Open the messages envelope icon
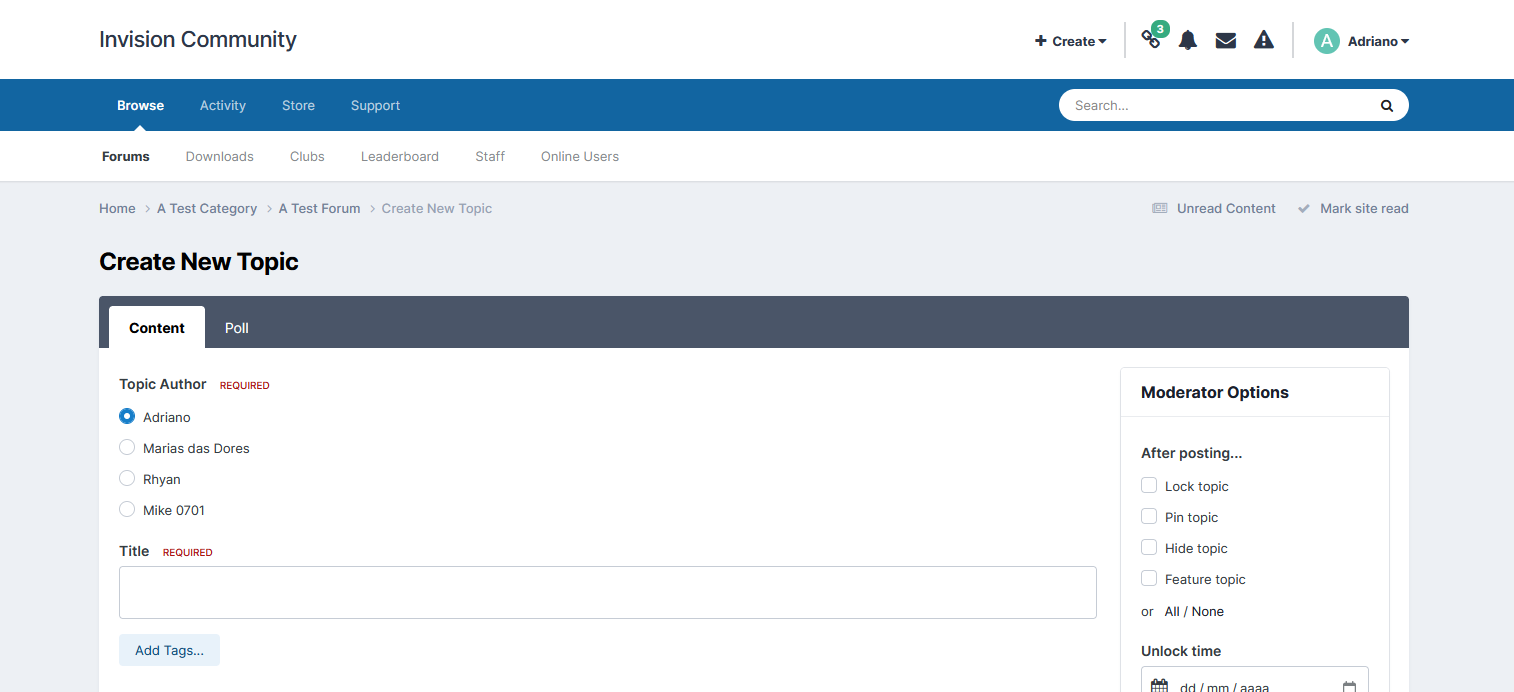Image resolution: width=1514 pixels, height=692 pixels. tap(1226, 41)
